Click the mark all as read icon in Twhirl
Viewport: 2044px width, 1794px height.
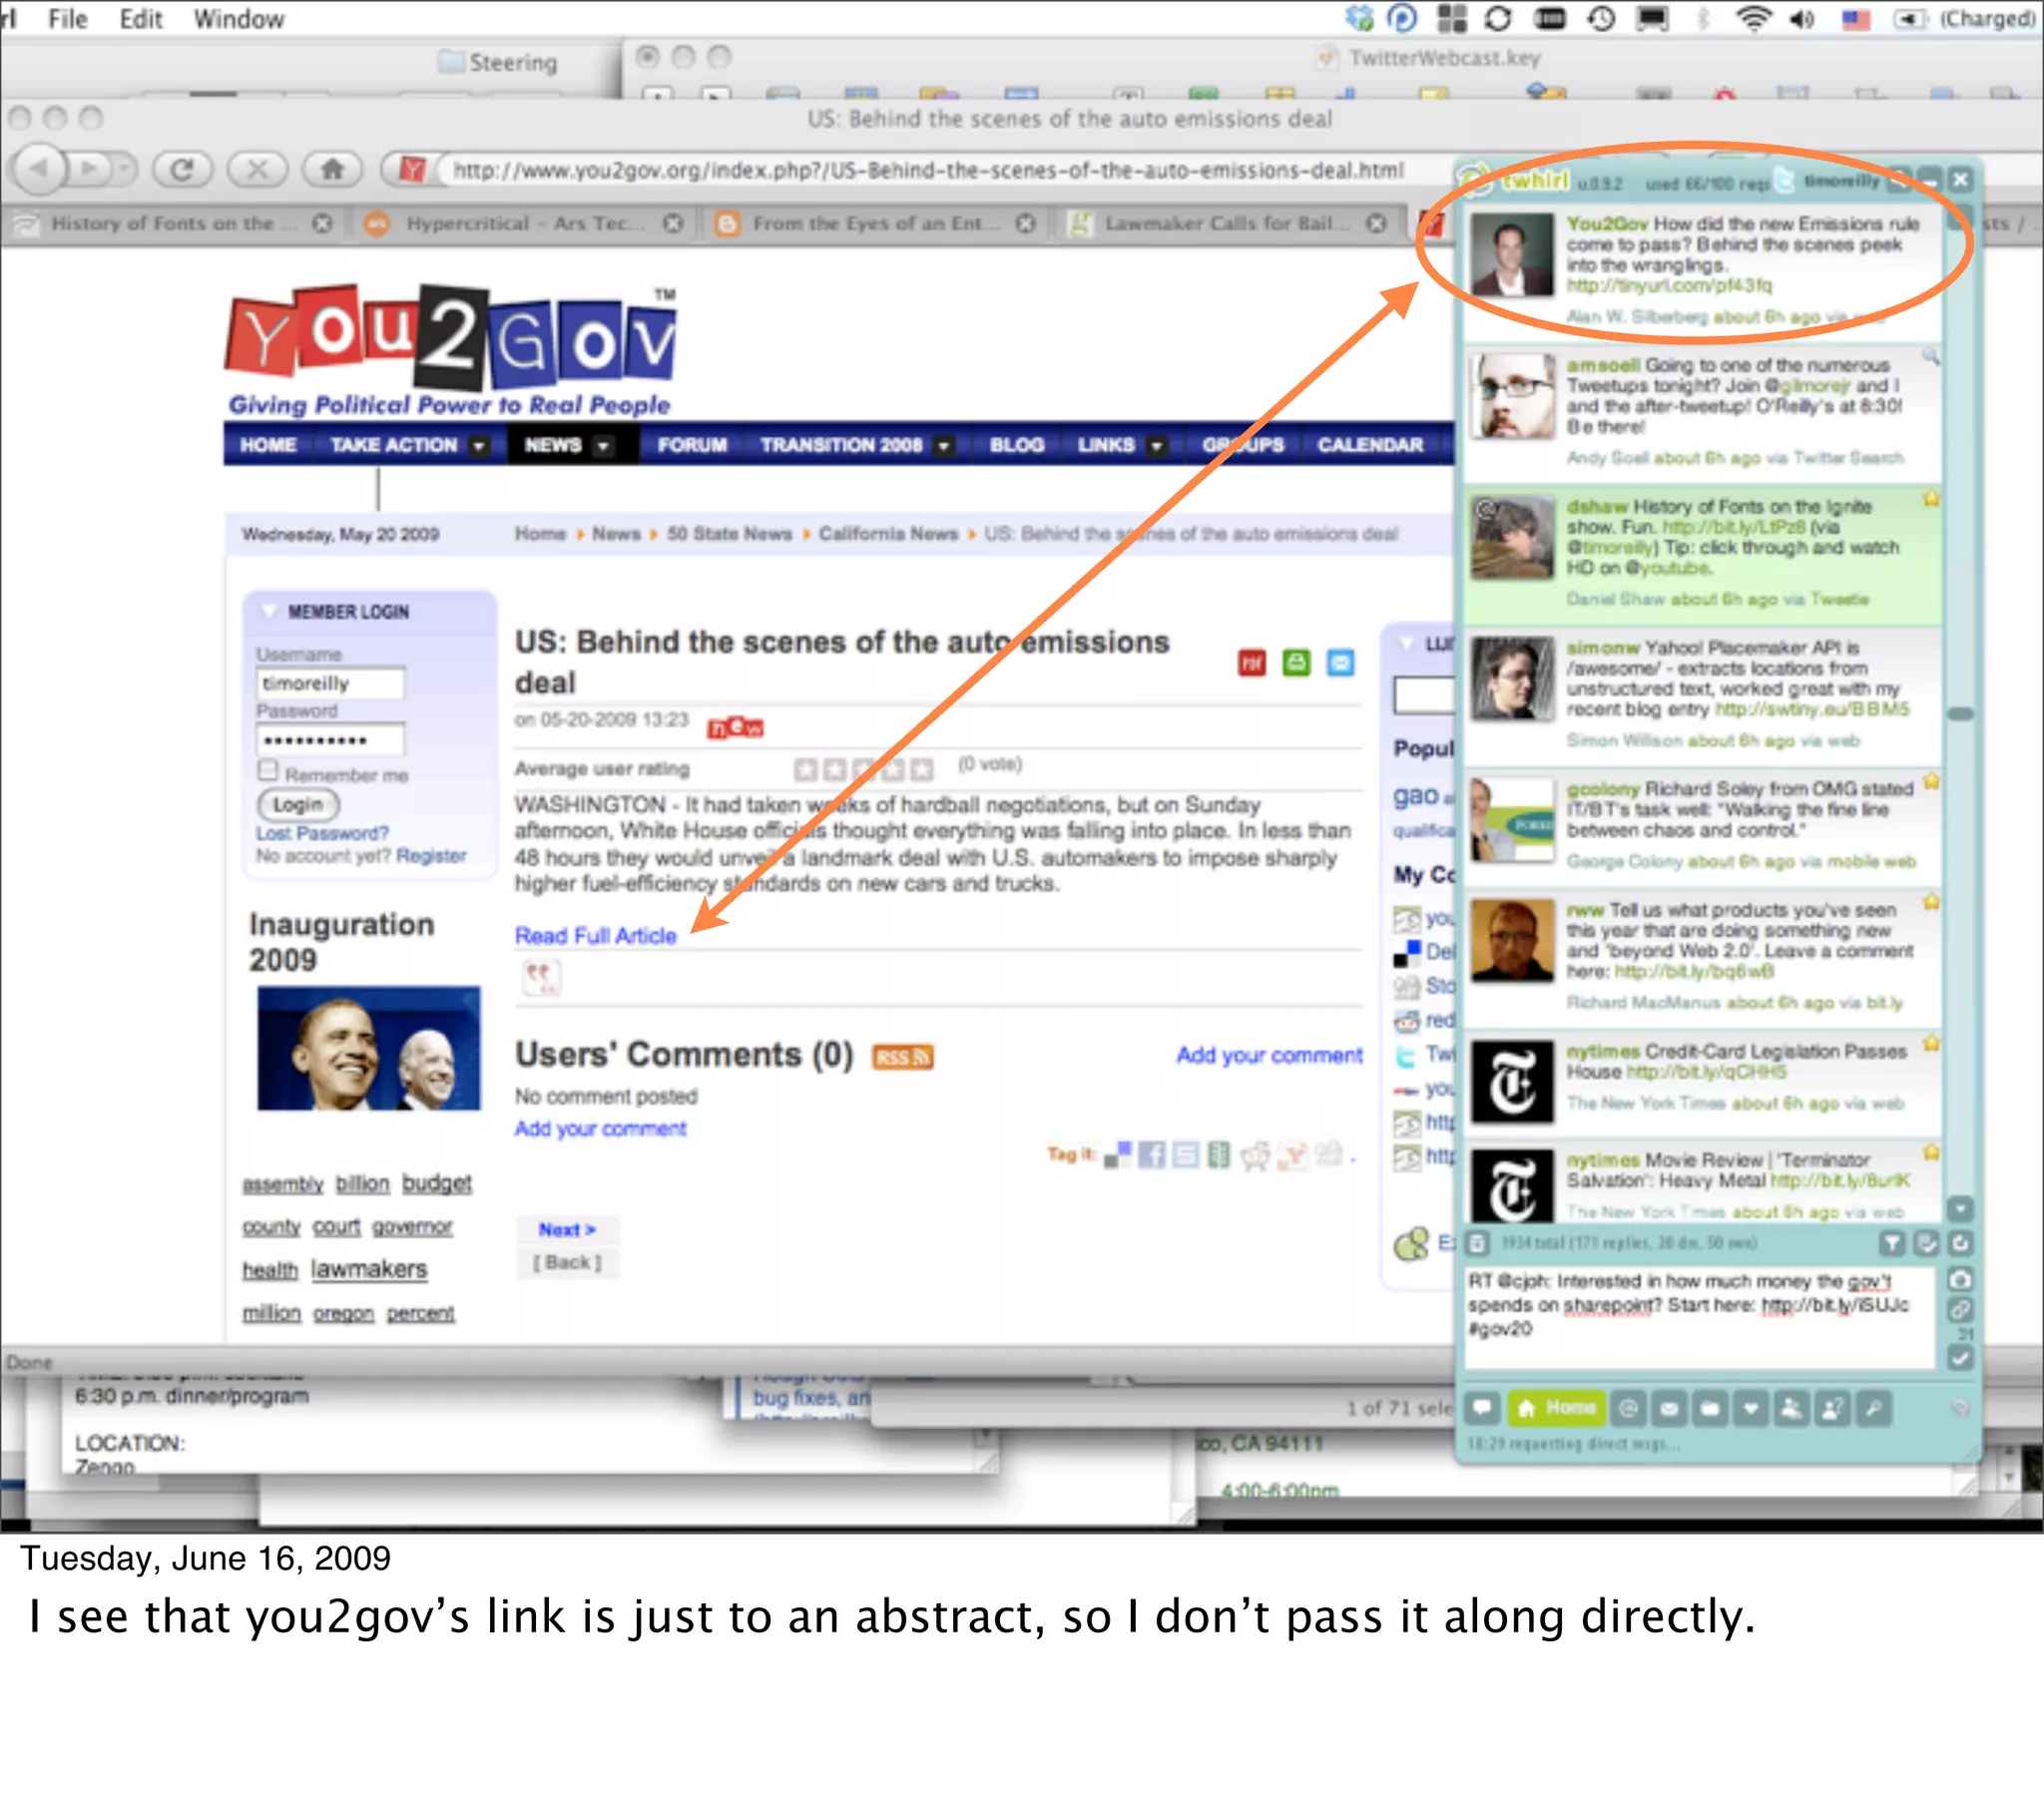[1926, 1243]
